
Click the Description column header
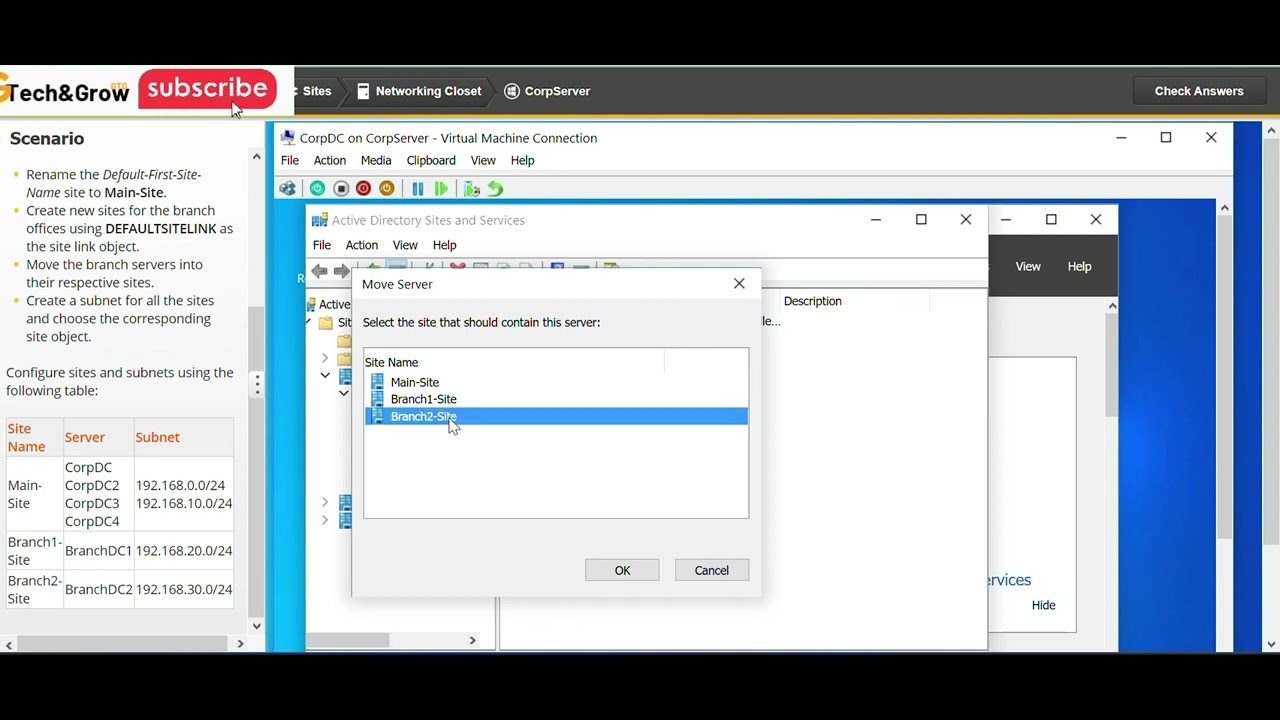813,301
